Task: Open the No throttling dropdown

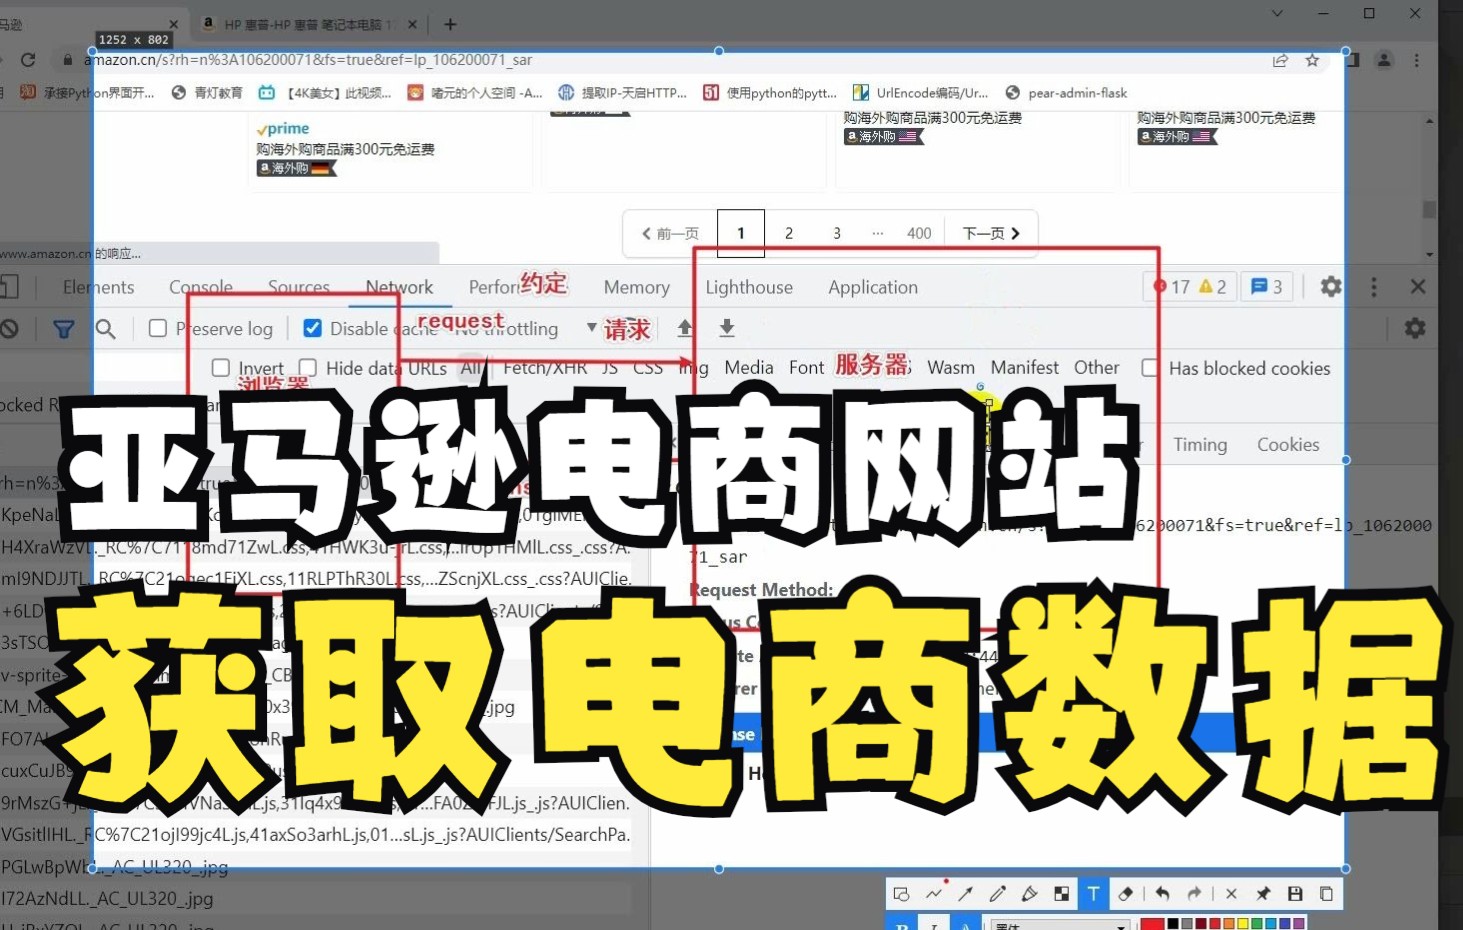Action: point(526,328)
